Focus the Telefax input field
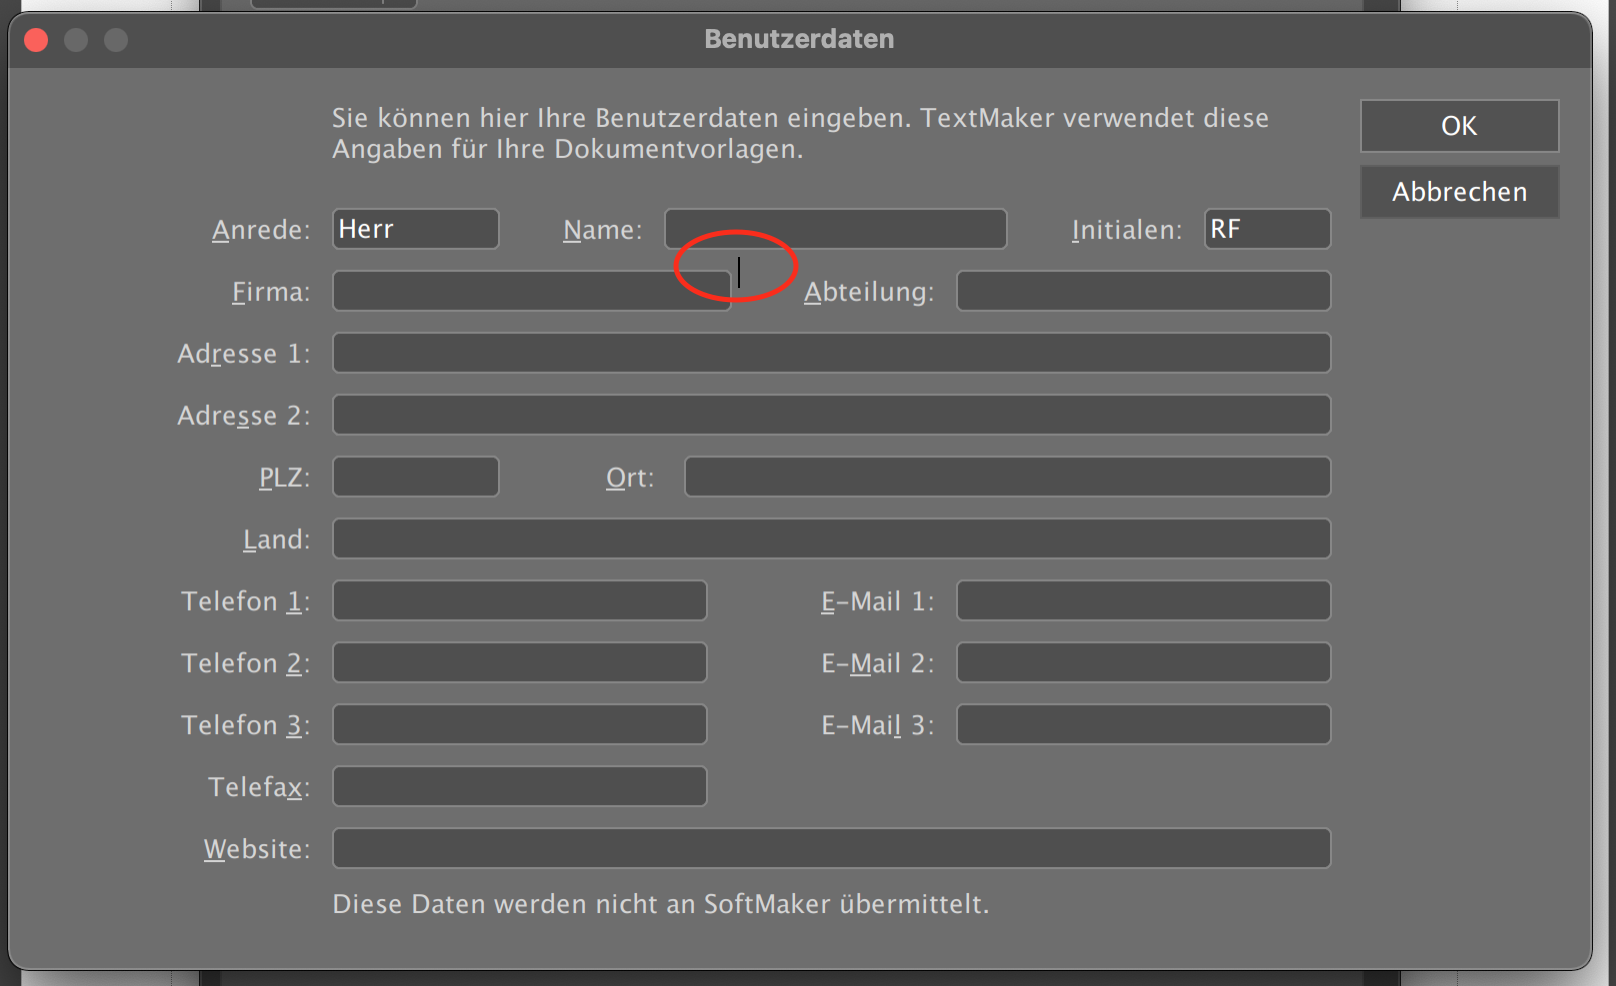The width and height of the screenshot is (1616, 986). pyautogui.click(x=520, y=787)
